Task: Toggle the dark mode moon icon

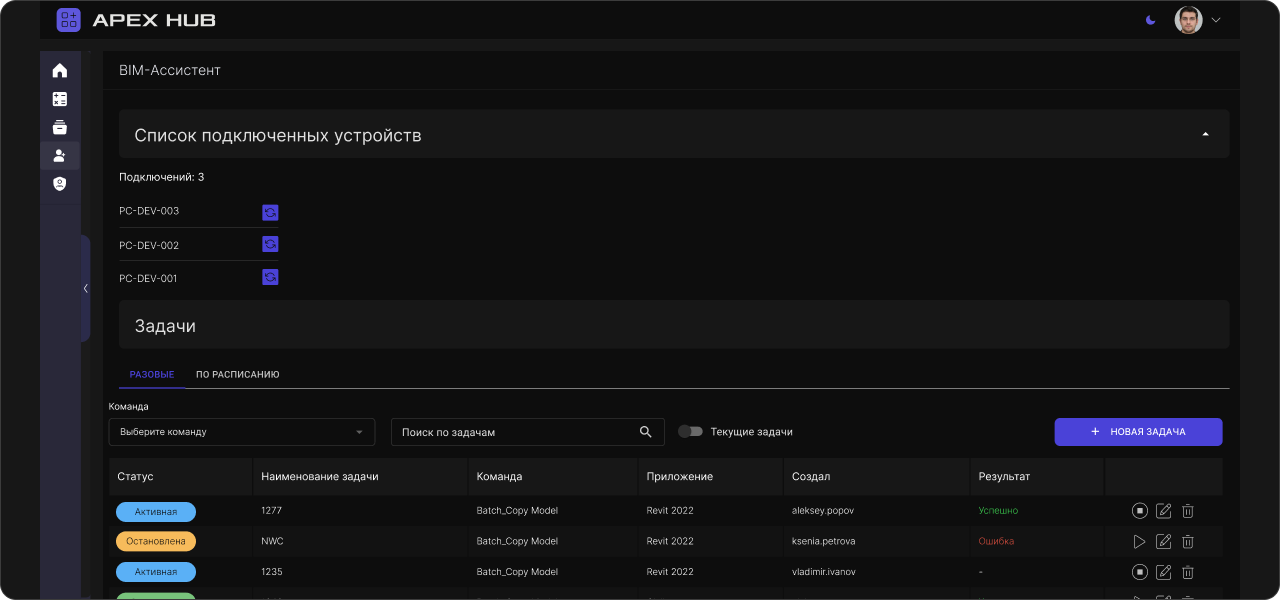Action: point(1151,20)
